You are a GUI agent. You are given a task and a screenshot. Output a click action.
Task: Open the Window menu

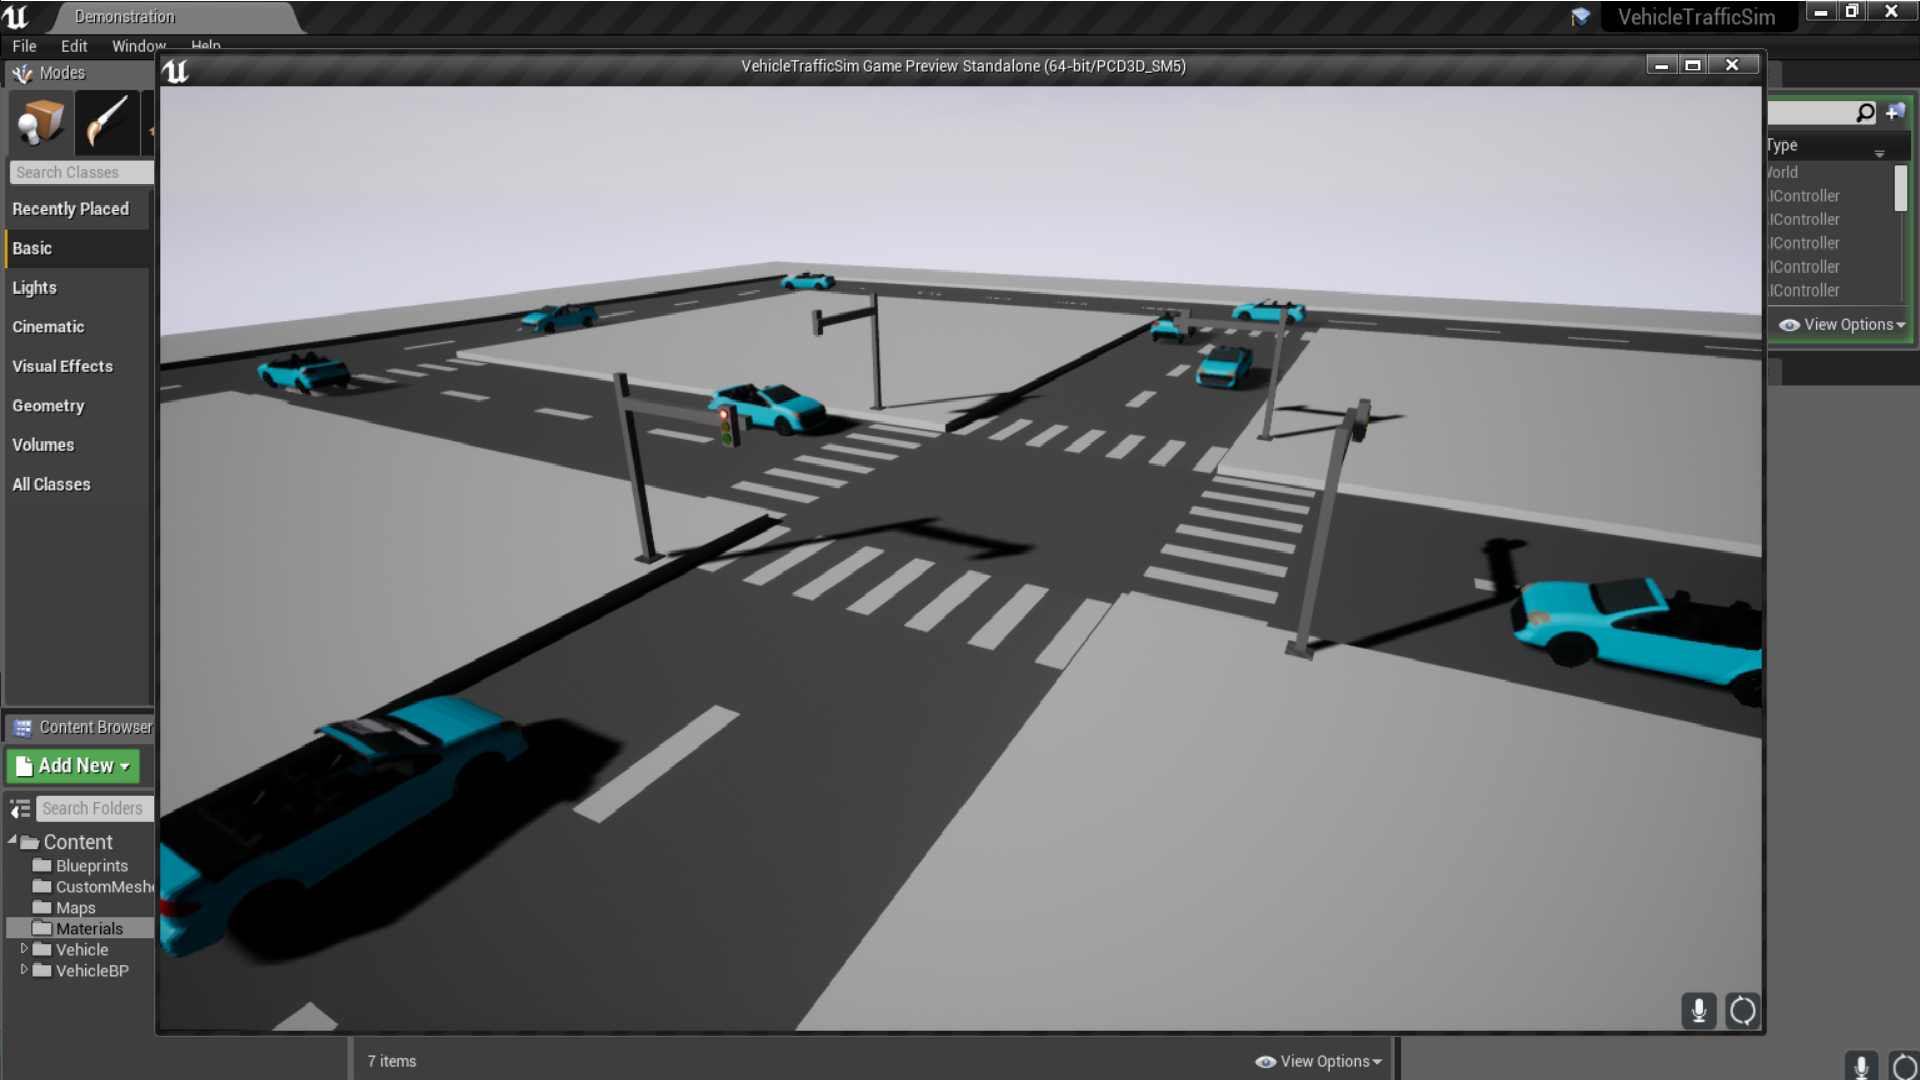point(137,45)
